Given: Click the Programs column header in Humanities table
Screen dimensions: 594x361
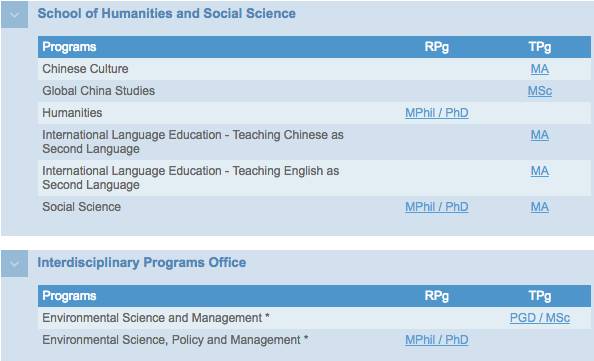Looking at the screenshot, I should pos(69,47).
